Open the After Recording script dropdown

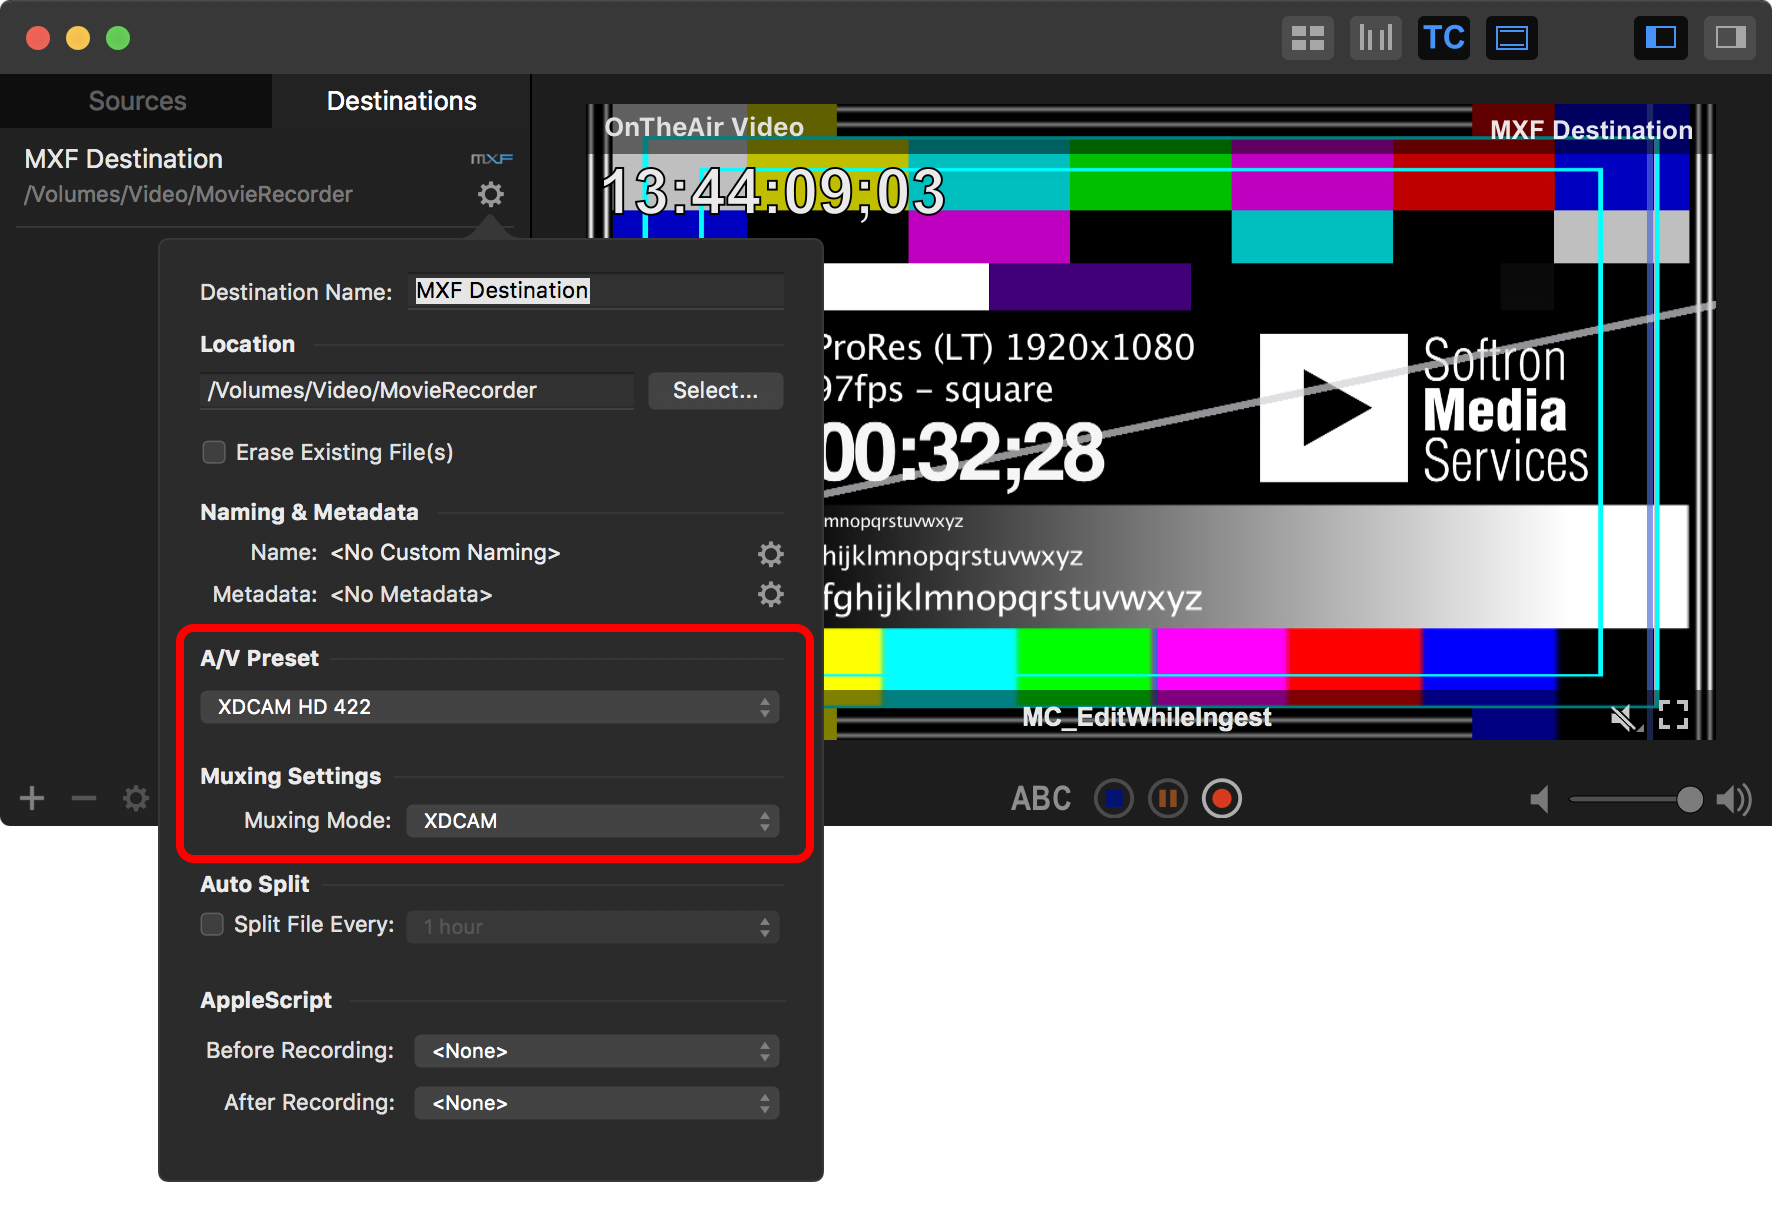(x=597, y=1103)
